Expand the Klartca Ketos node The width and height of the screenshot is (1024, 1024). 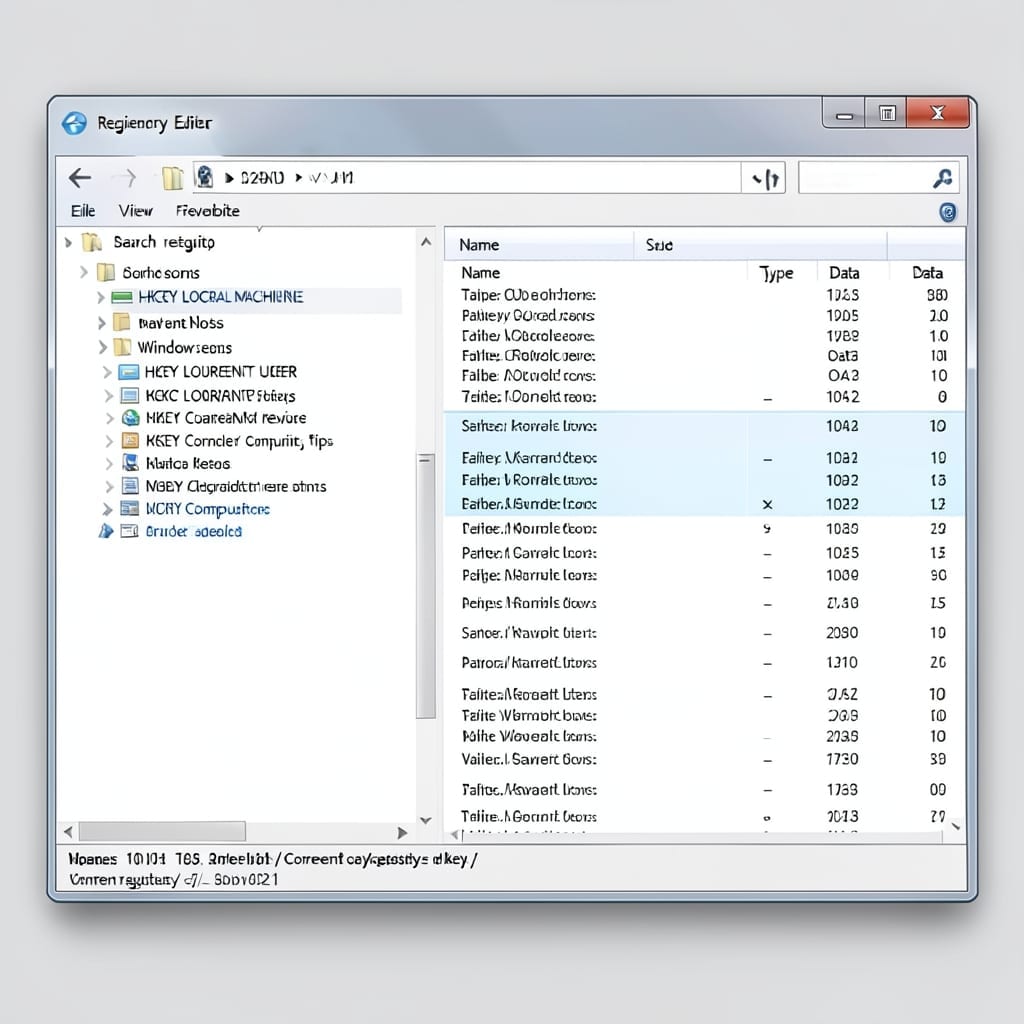pos(109,464)
